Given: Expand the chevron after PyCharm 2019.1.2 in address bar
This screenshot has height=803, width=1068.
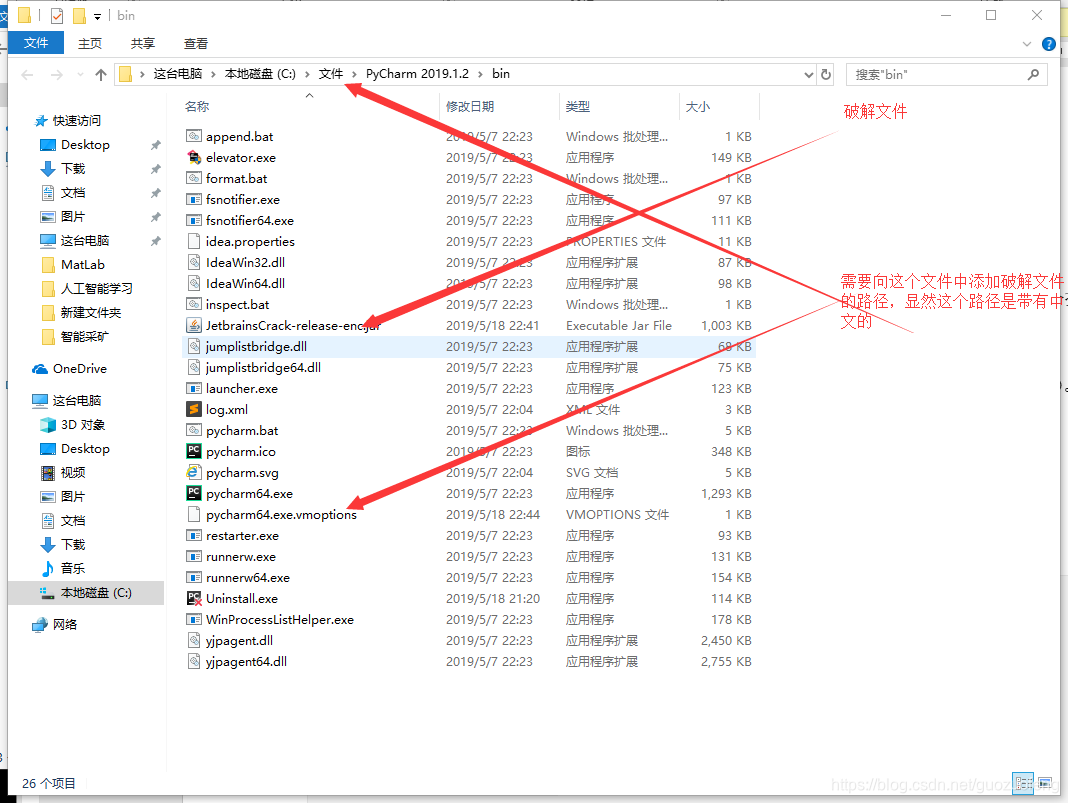Looking at the screenshot, I should click(481, 74).
